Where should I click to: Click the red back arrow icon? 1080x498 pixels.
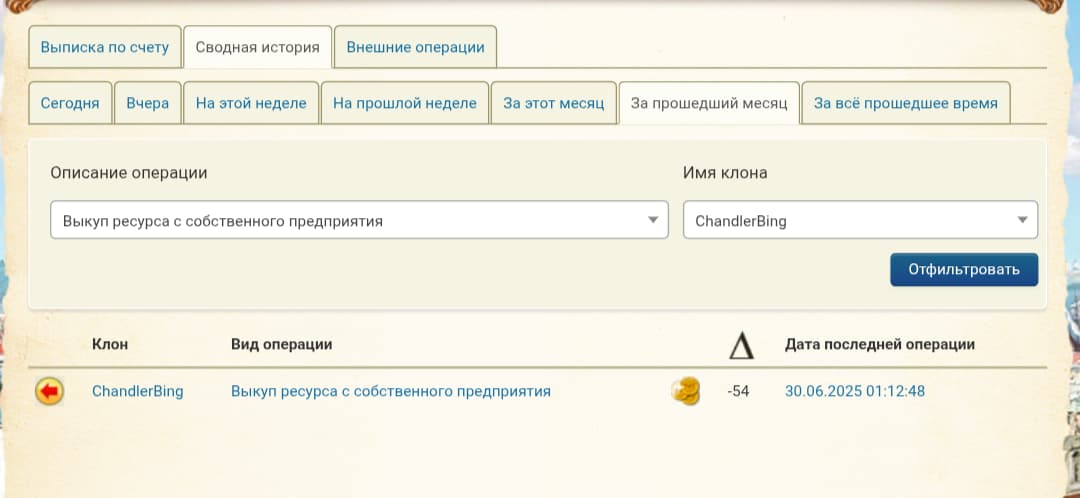(49, 392)
